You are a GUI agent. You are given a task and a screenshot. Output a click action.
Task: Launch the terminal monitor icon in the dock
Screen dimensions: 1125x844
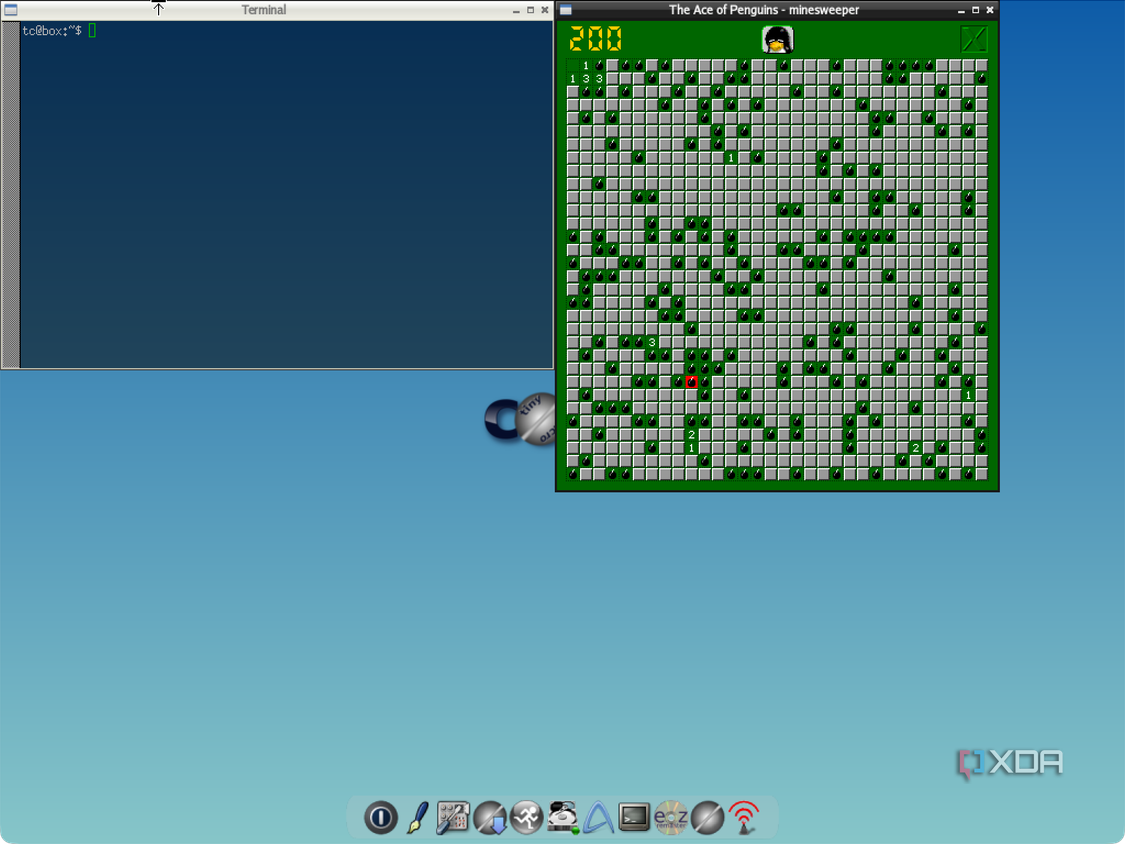(x=634, y=817)
